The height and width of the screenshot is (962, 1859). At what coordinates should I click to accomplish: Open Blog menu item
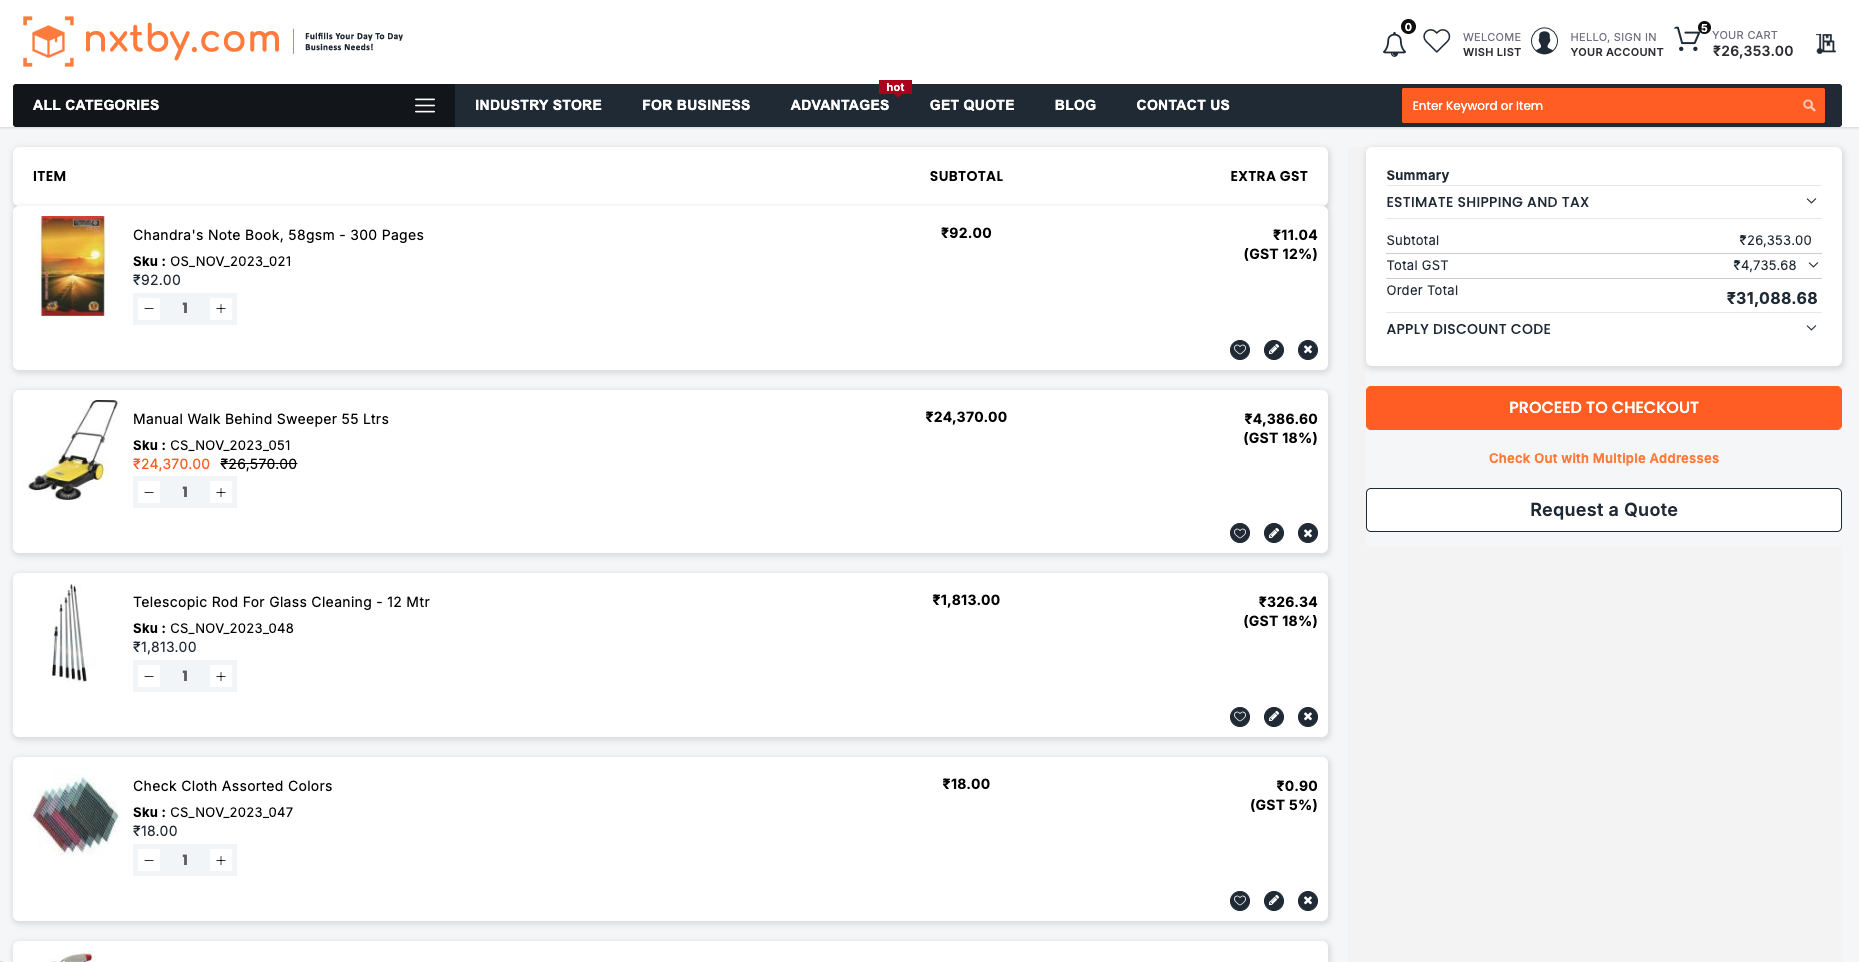pos(1075,105)
